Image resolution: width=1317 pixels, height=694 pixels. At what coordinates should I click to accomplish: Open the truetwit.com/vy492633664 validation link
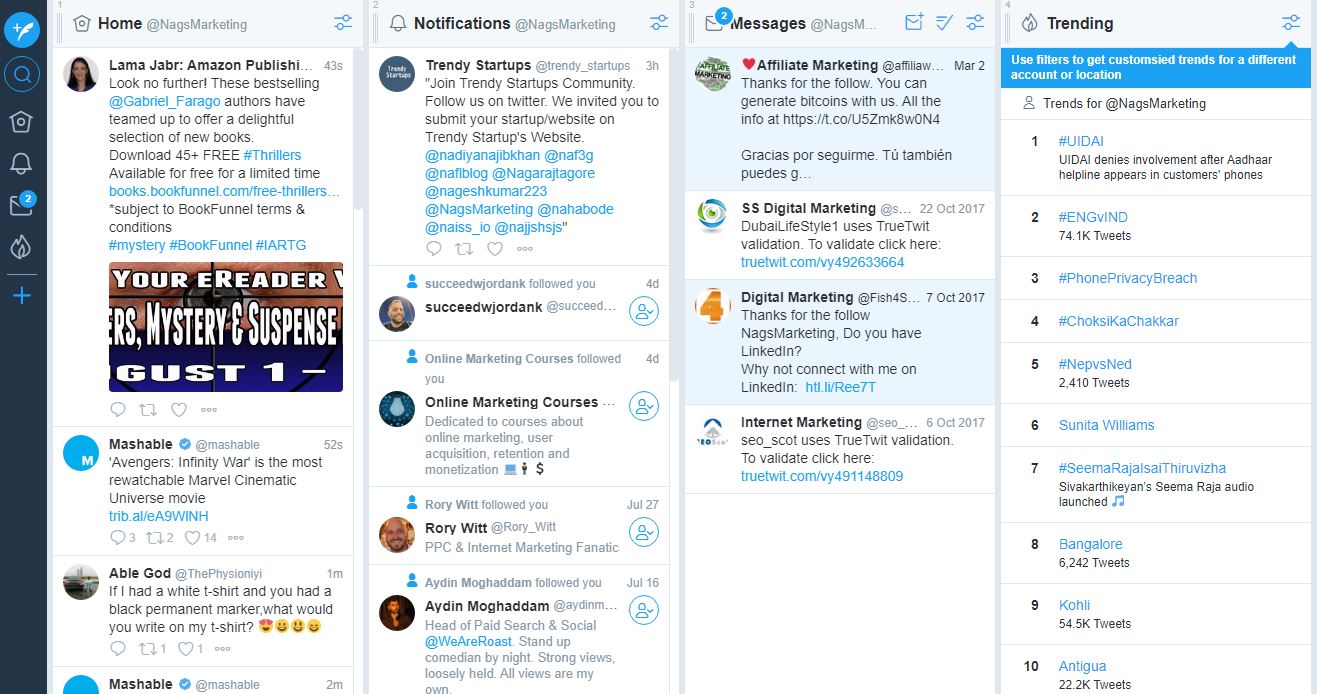click(x=822, y=262)
